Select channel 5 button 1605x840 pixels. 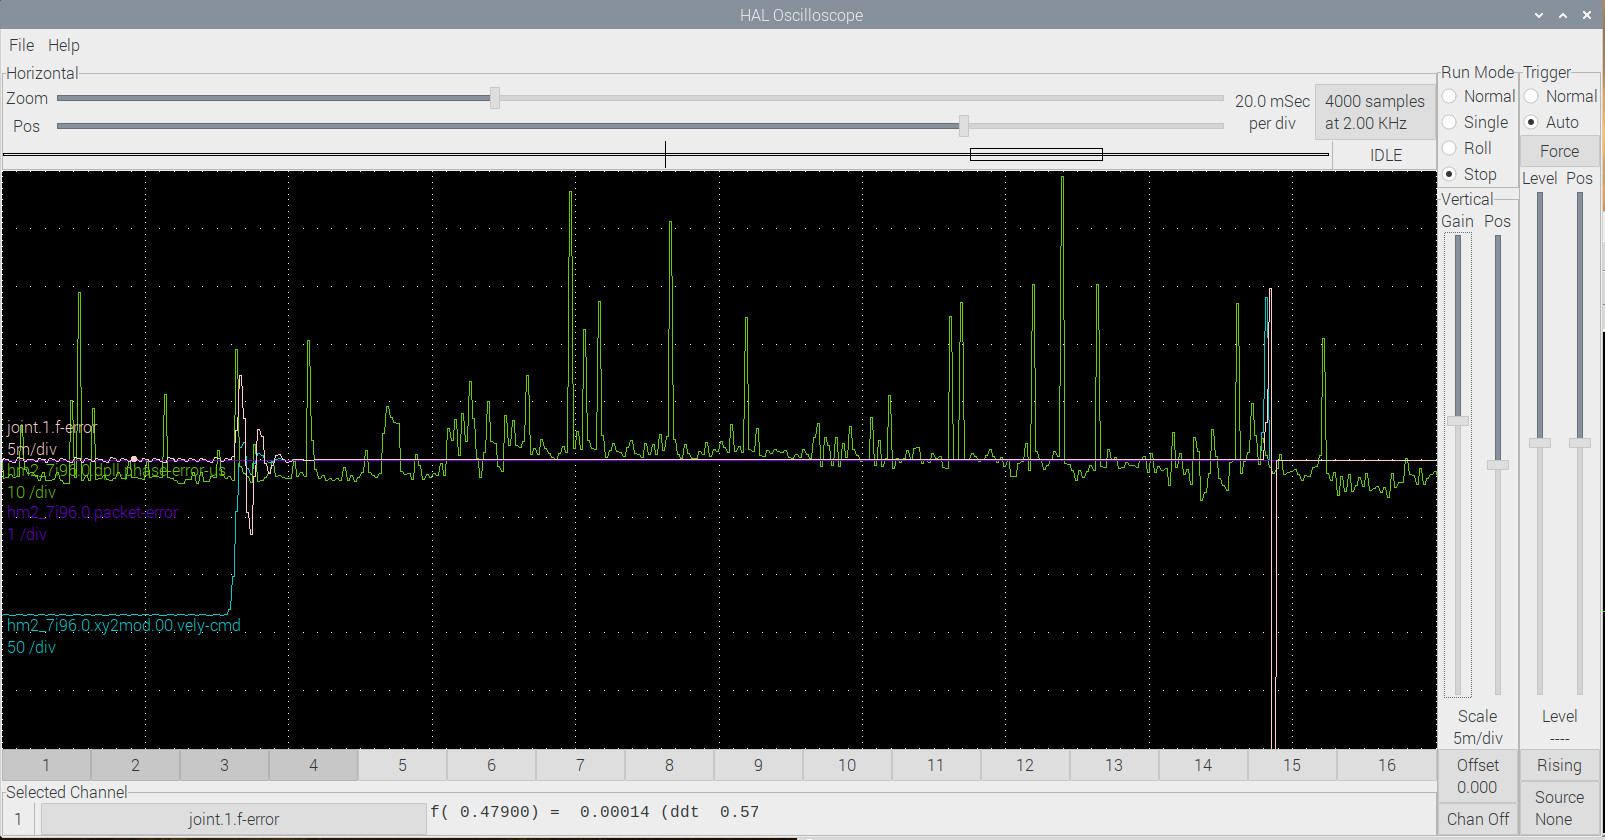[x=402, y=765]
